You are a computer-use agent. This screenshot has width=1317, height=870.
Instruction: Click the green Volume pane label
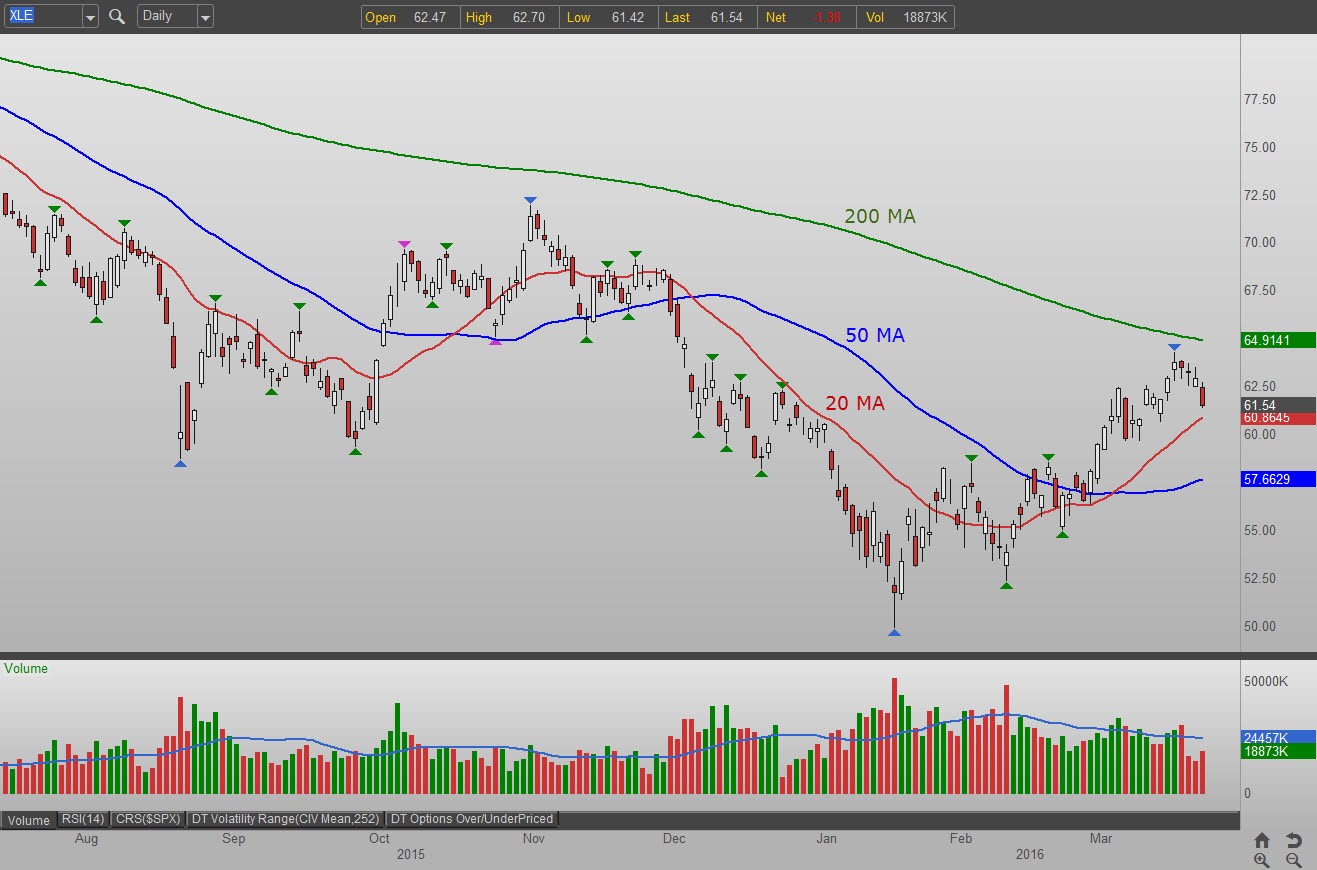pos(26,668)
